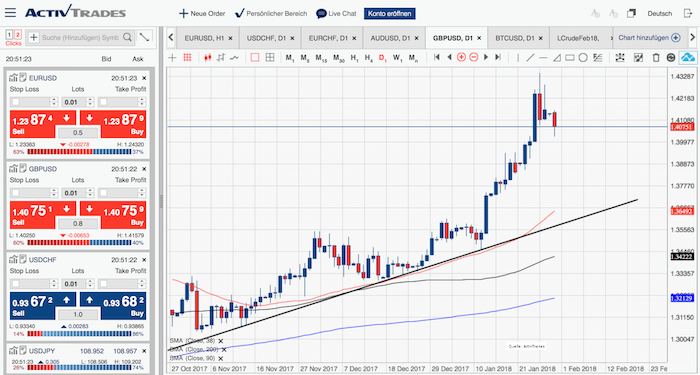The height and width of the screenshot is (375, 700).
Task: Click the round dark toolbar icon
Action: 671,57
